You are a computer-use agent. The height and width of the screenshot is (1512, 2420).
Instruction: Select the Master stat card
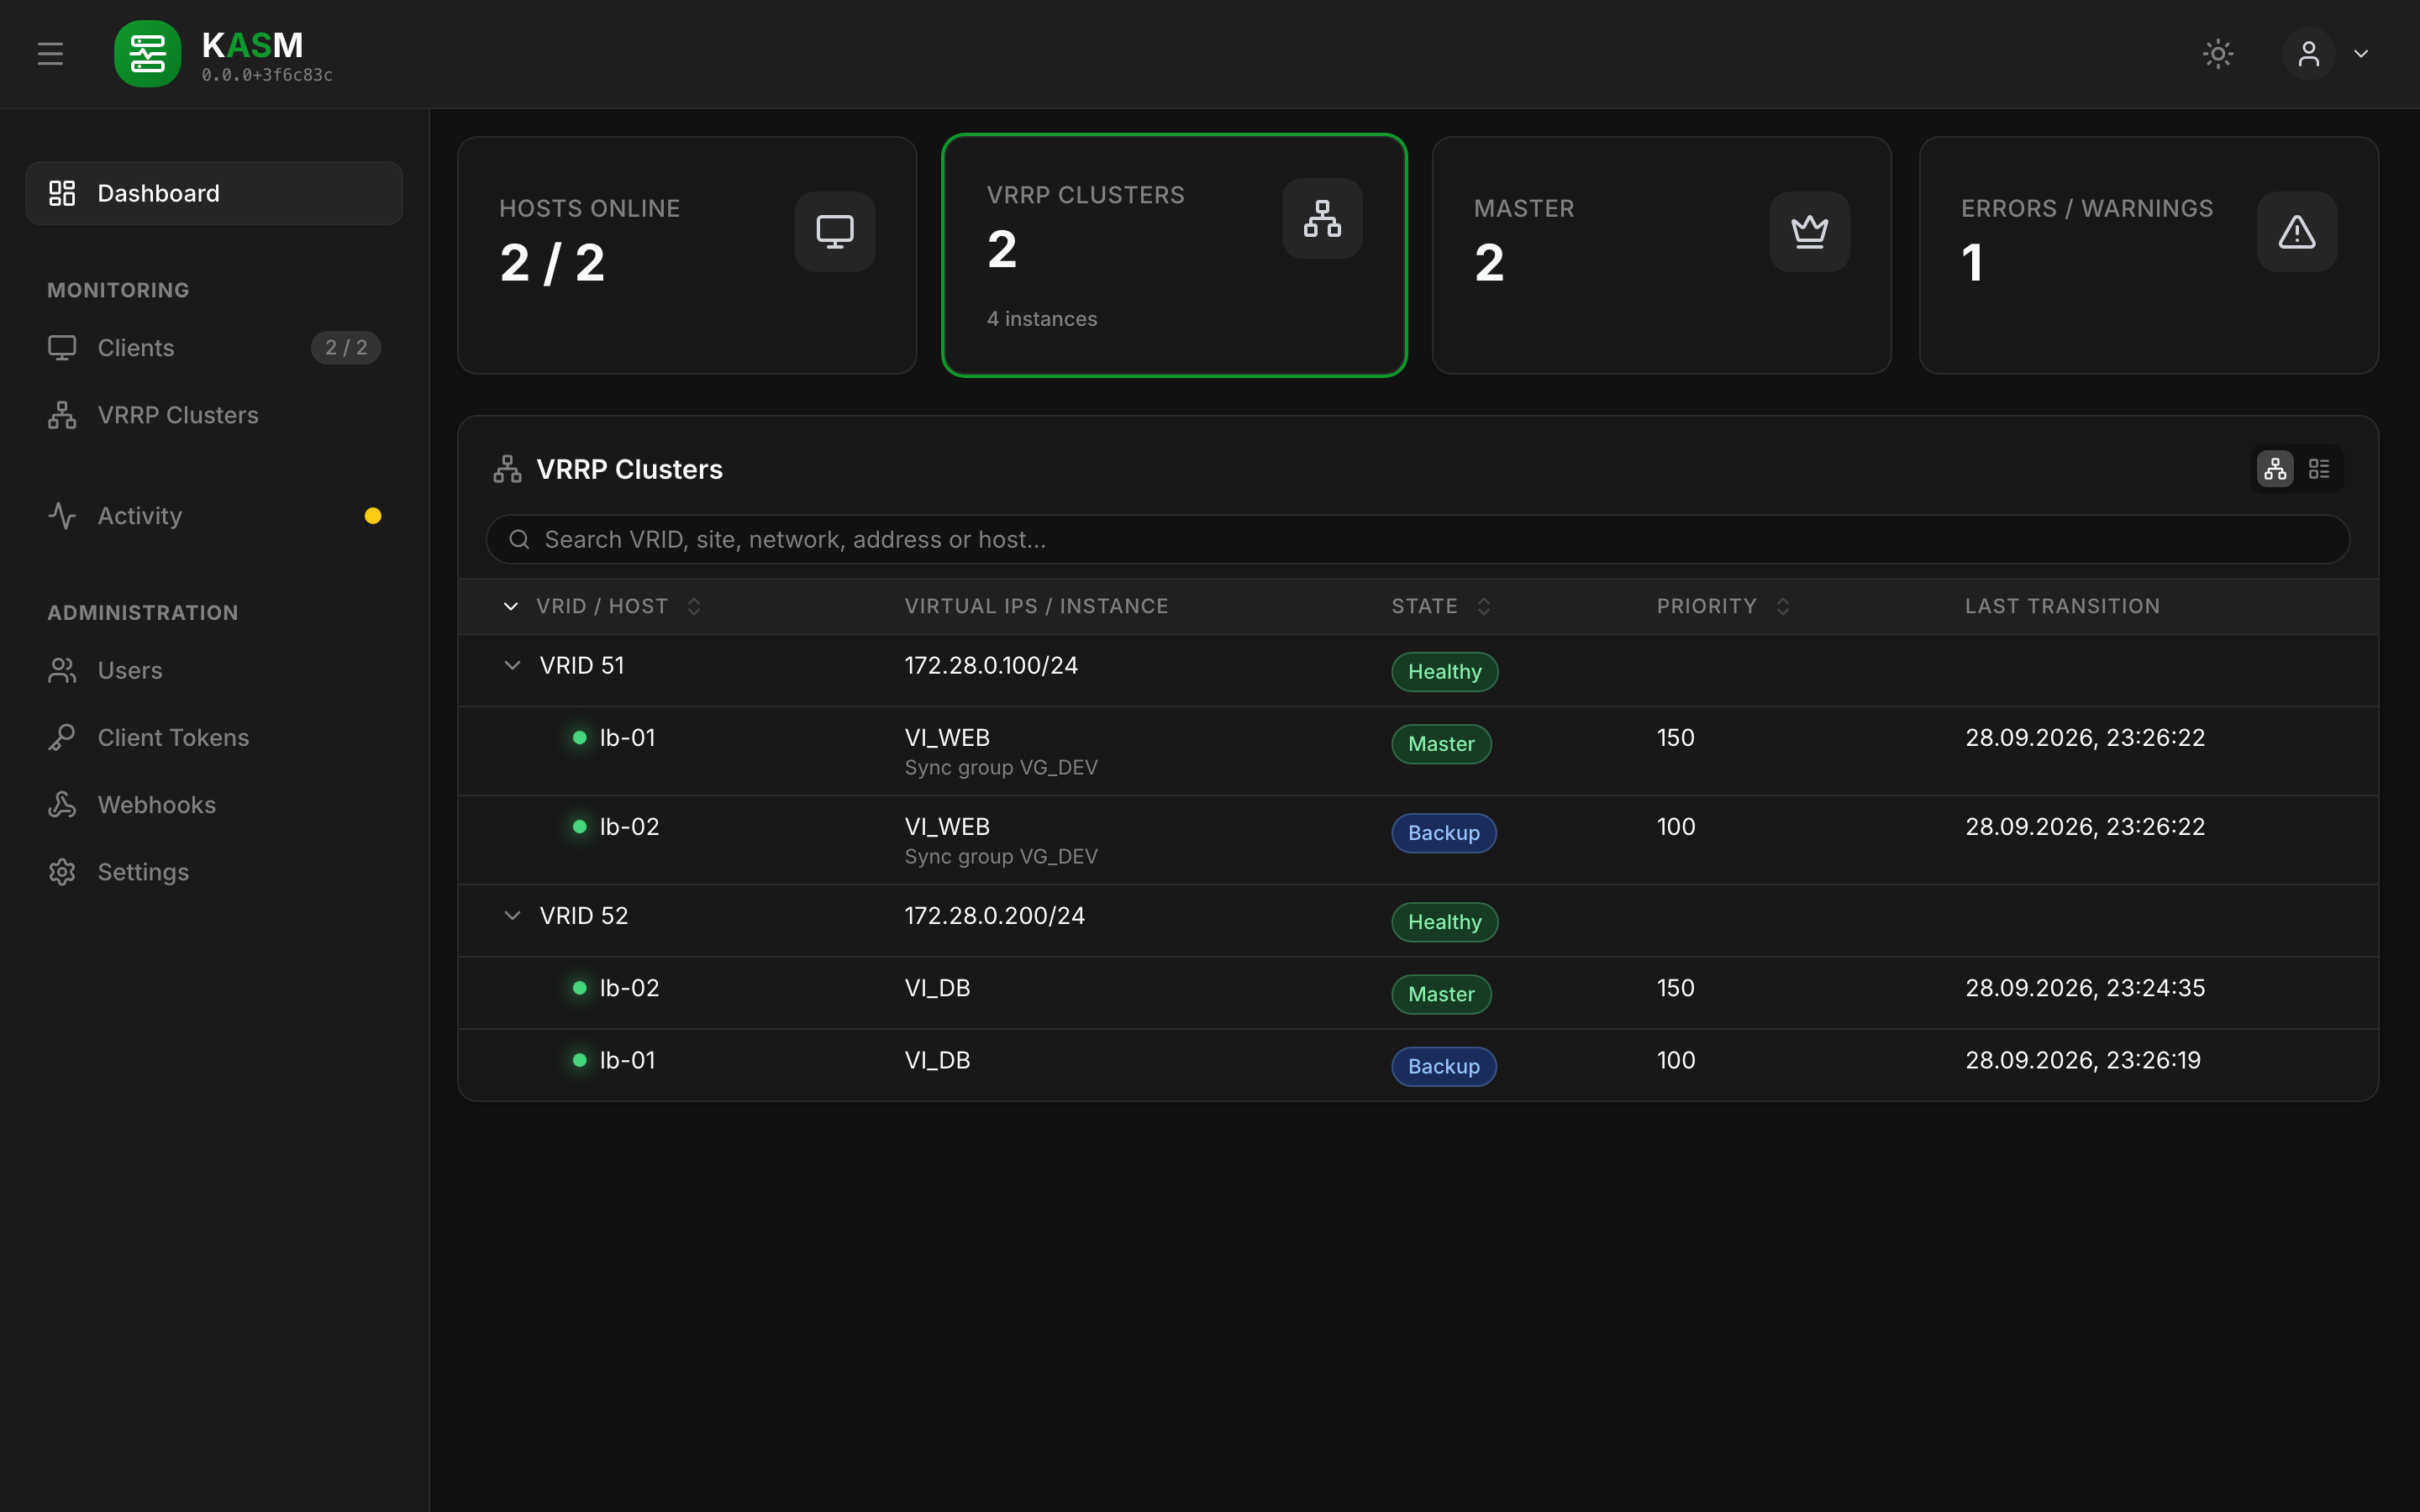click(1661, 255)
